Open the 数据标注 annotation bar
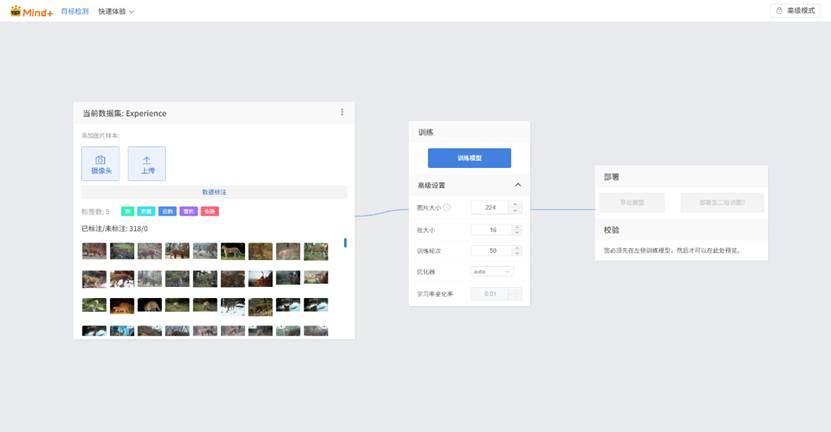 214,192
